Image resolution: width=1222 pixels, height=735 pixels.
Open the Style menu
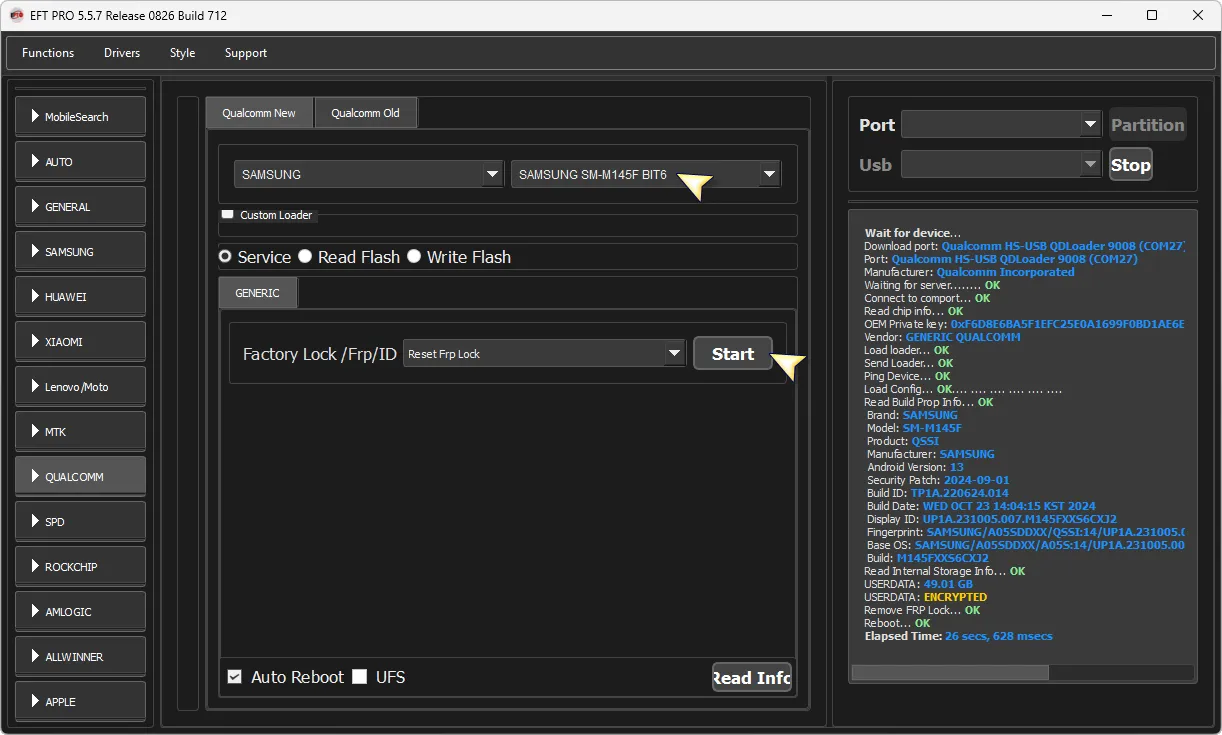click(x=182, y=53)
